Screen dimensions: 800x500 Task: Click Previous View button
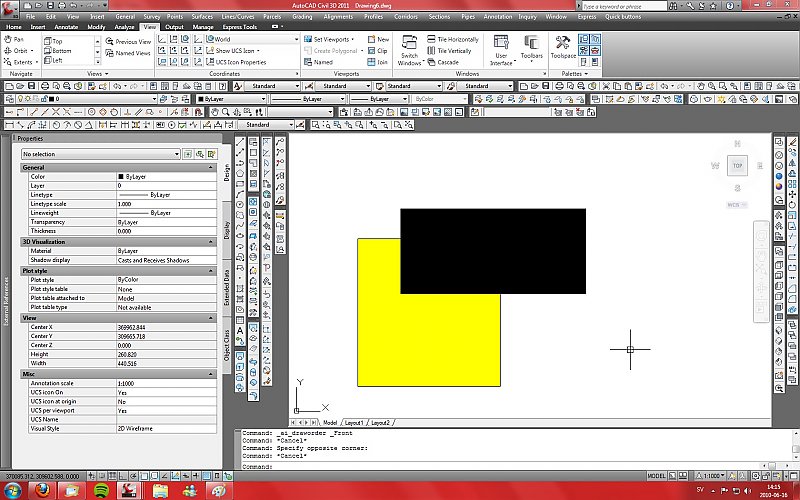(128, 41)
